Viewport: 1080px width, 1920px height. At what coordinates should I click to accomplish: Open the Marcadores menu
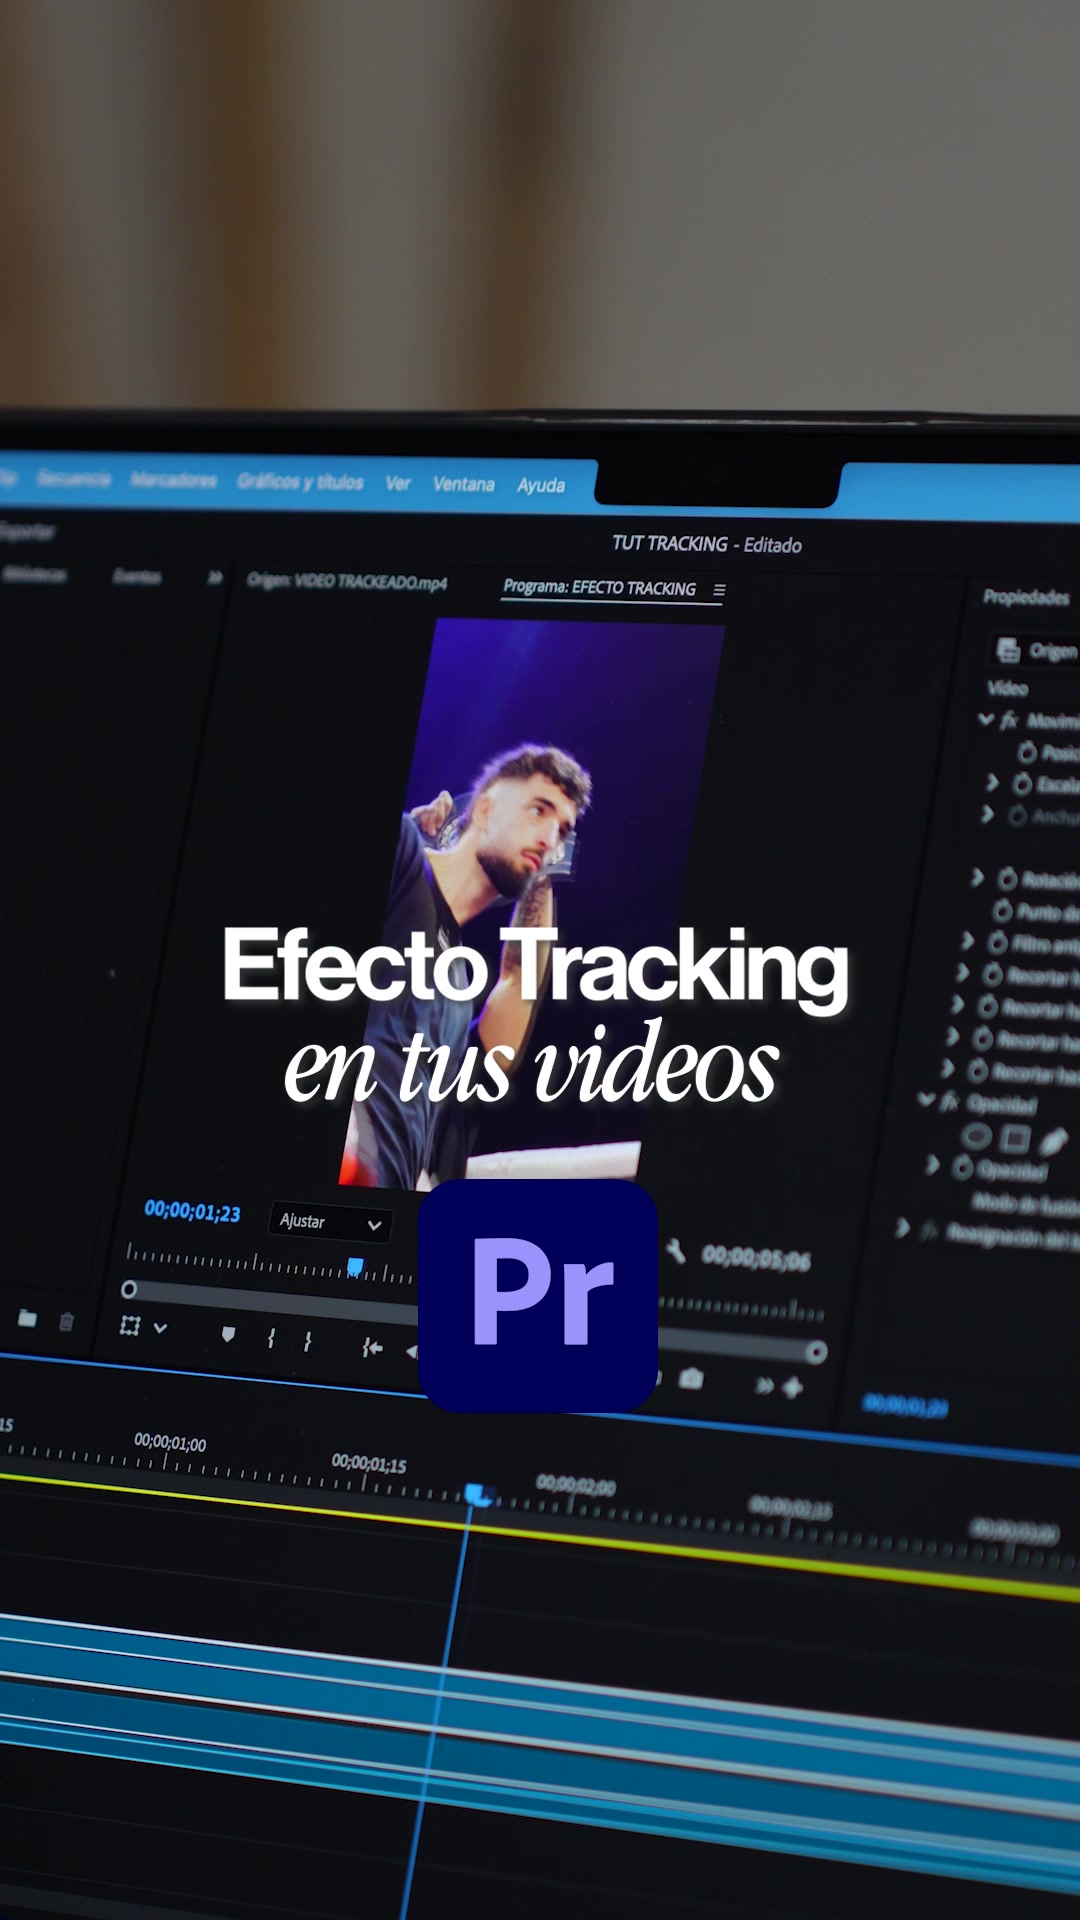pyautogui.click(x=173, y=480)
